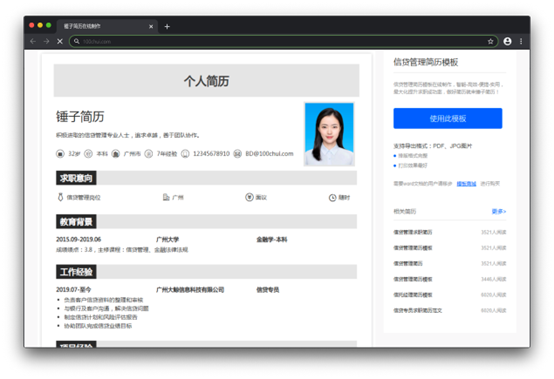Bookmark the page with the star icon
The width and height of the screenshot is (554, 379).
click(490, 41)
